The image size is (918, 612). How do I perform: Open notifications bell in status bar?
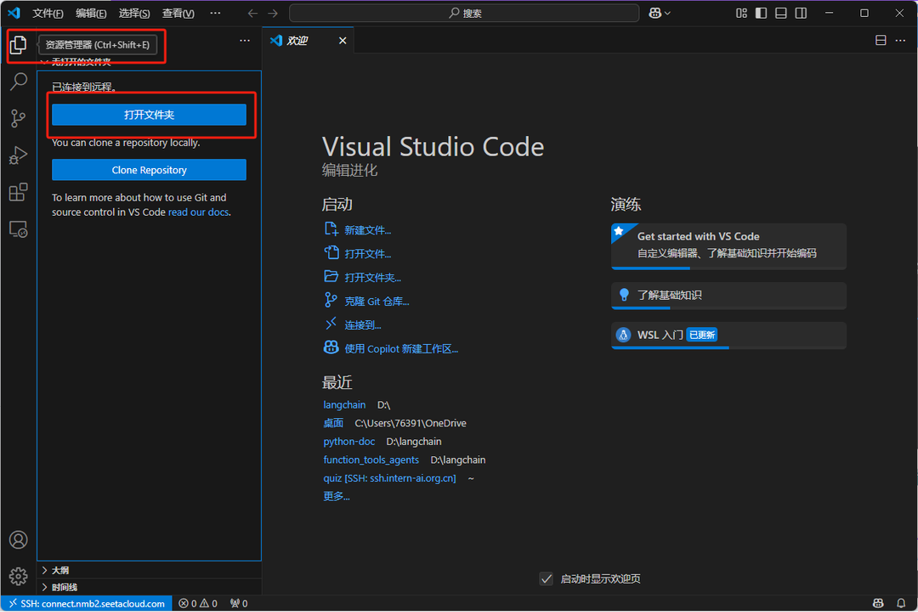click(x=901, y=603)
